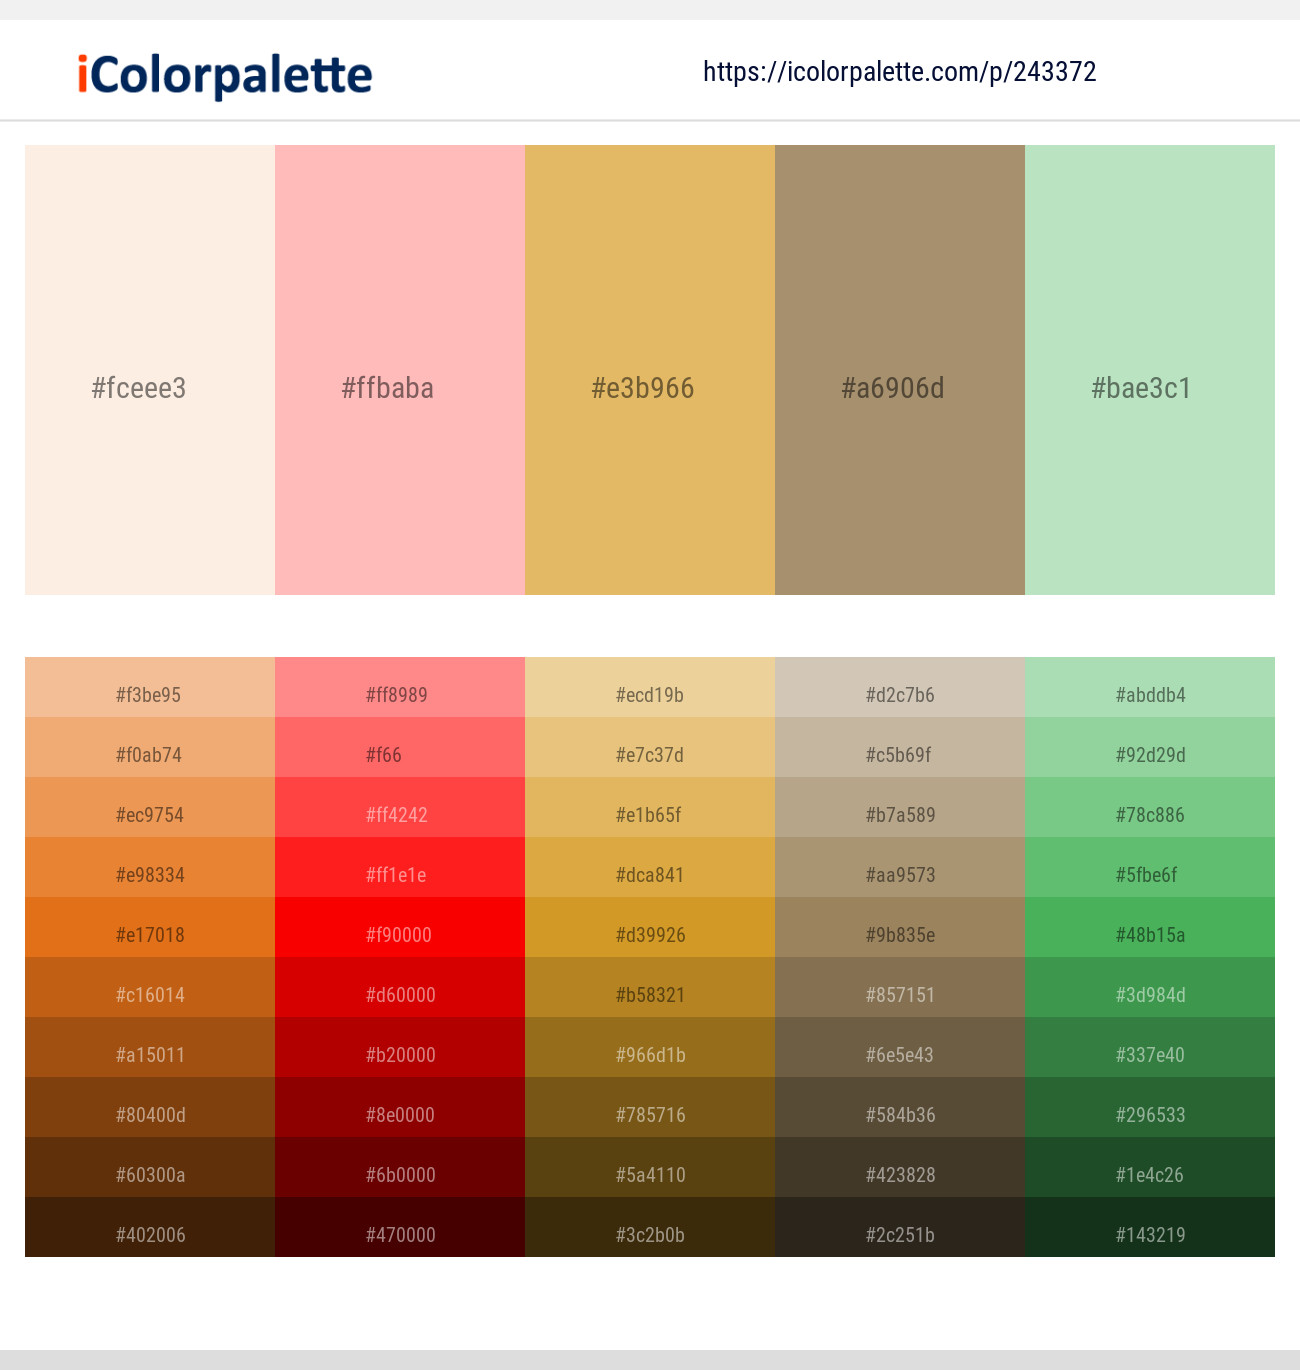This screenshot has height=1370, width=1300.
Task: Select the large #bae3c1 mint swatch
Action: click(x=1150, y=370)
